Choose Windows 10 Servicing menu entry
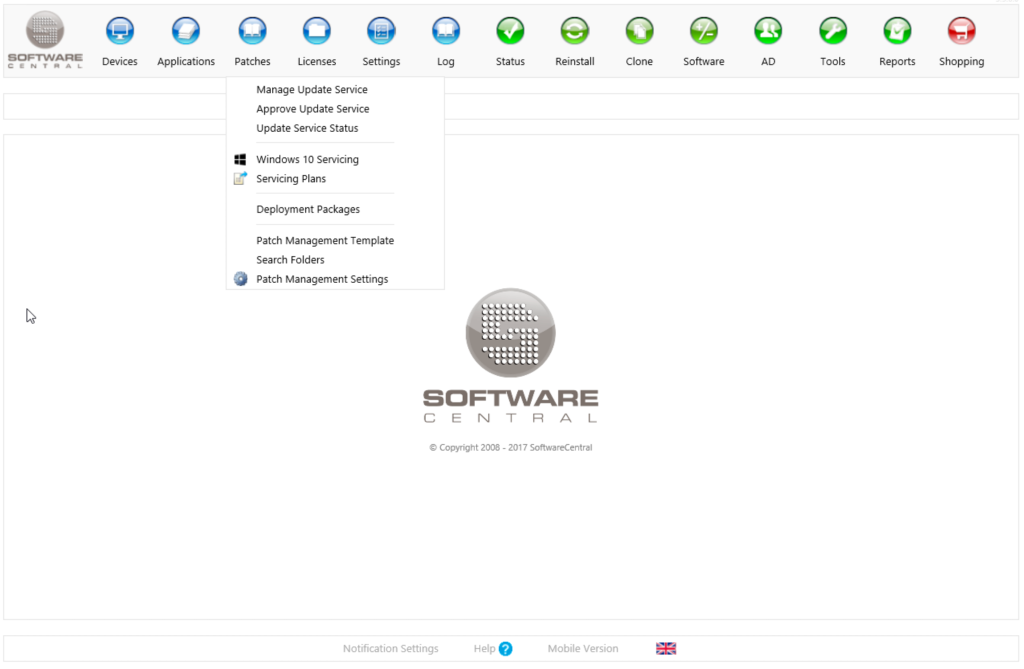Image resolution: width=1024 pixels, height=669 pixels. tap(307, 159)
